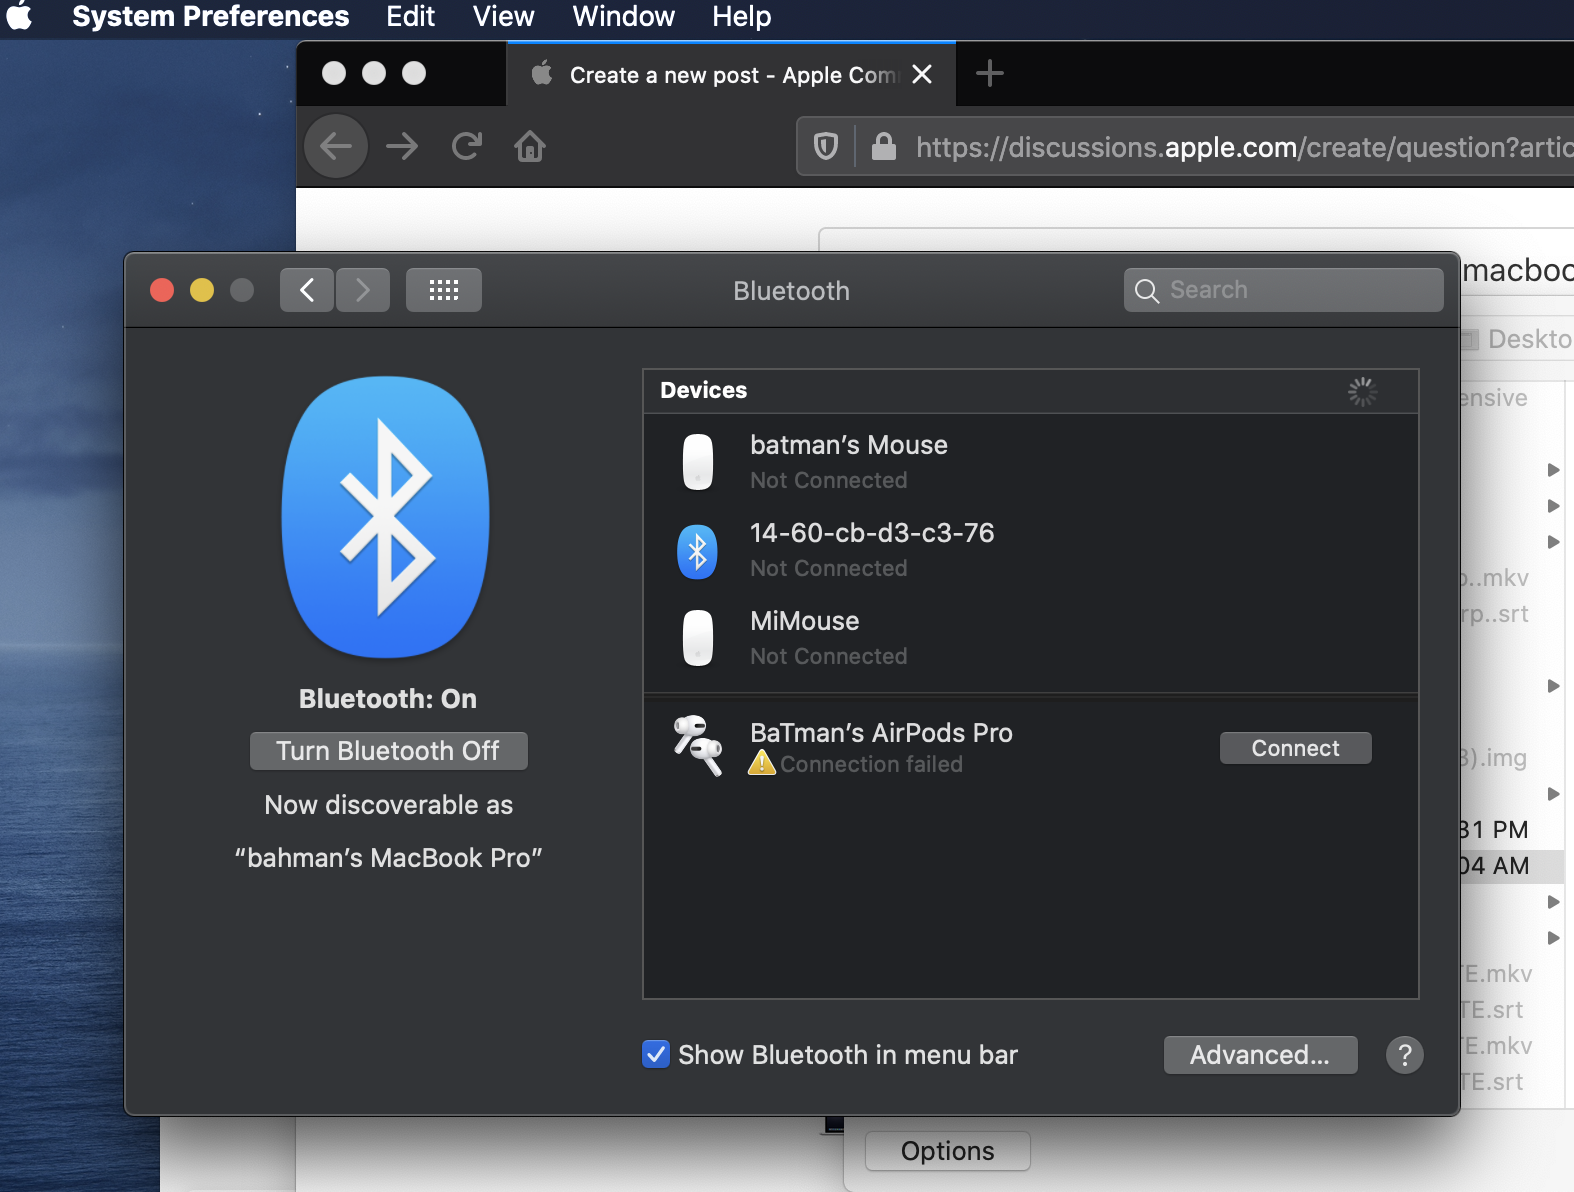Connect BaTman's AirPods Pro
Viewport: 1574px width, 1192px height.
click(1295, 748)
